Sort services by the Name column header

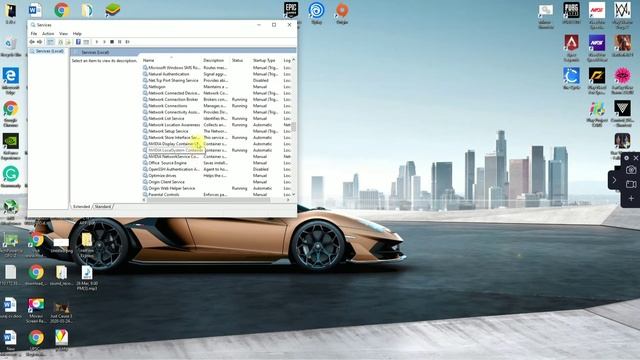pyautogui.click(x=171, y=60)
